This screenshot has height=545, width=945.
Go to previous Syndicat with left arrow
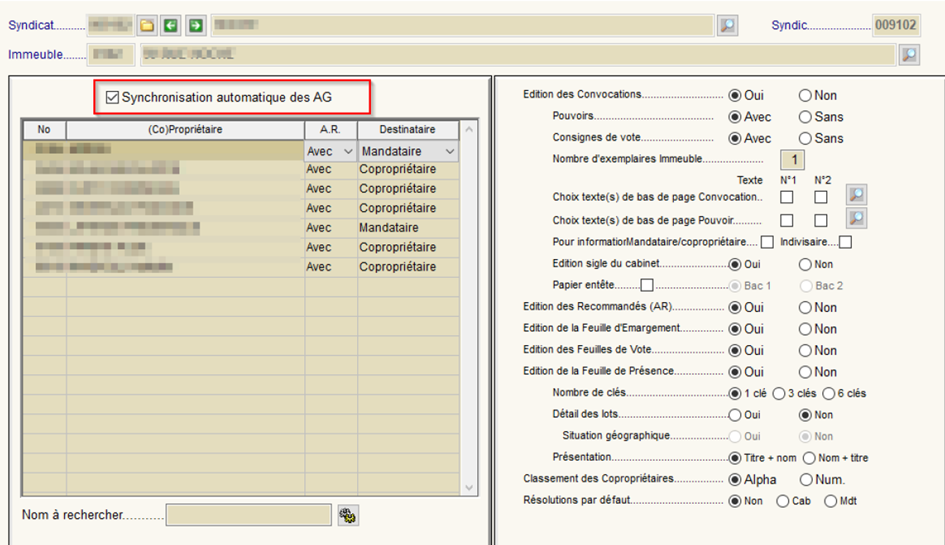click(x=171, y=25)
